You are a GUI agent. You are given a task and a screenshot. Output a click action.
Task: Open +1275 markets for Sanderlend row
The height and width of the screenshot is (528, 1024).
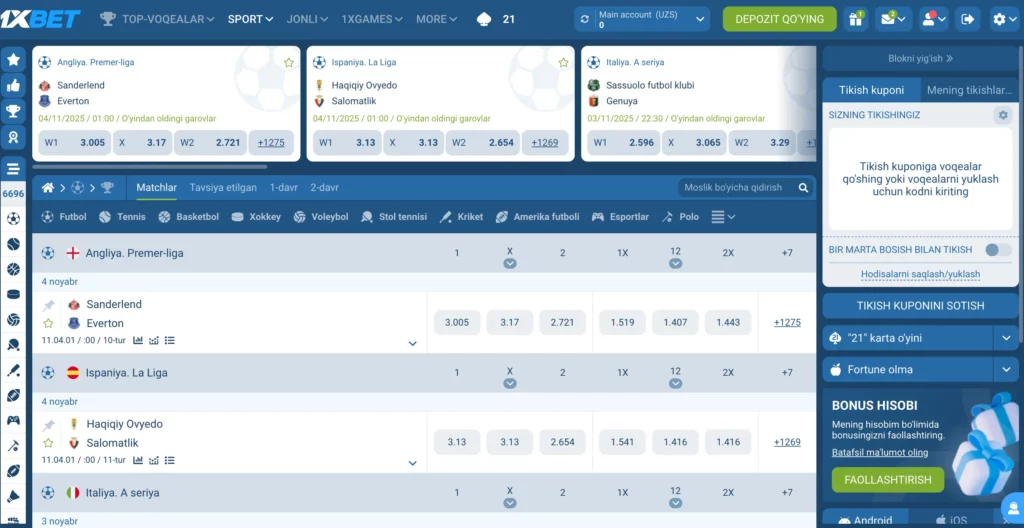tap(787, 322)
